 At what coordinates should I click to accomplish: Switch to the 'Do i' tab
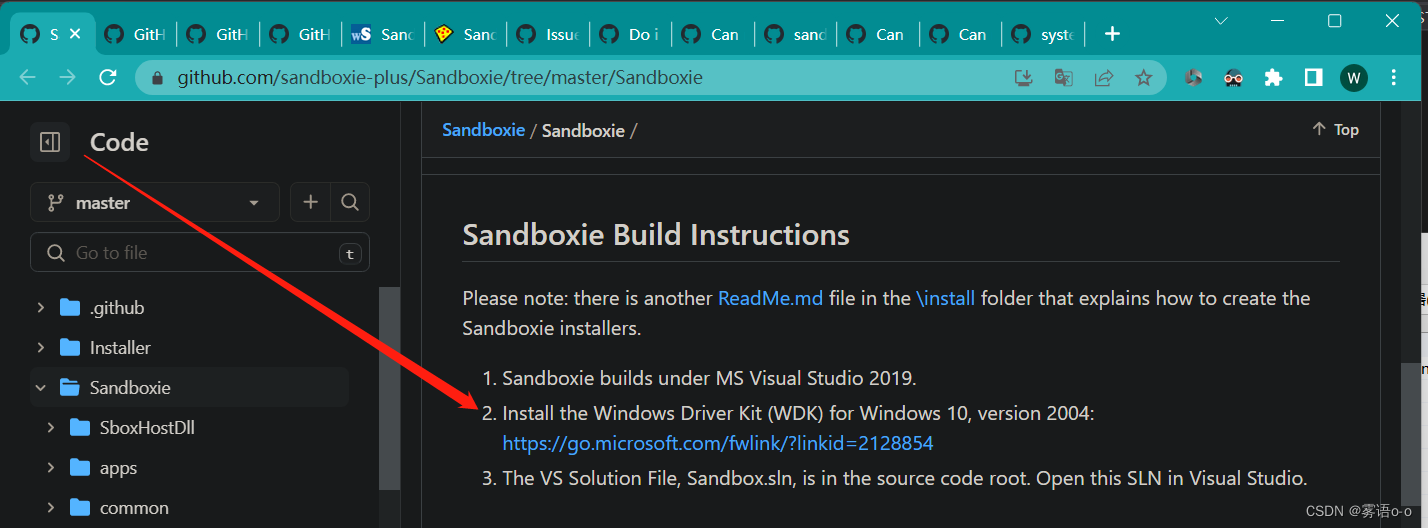(x=629, y=34)
